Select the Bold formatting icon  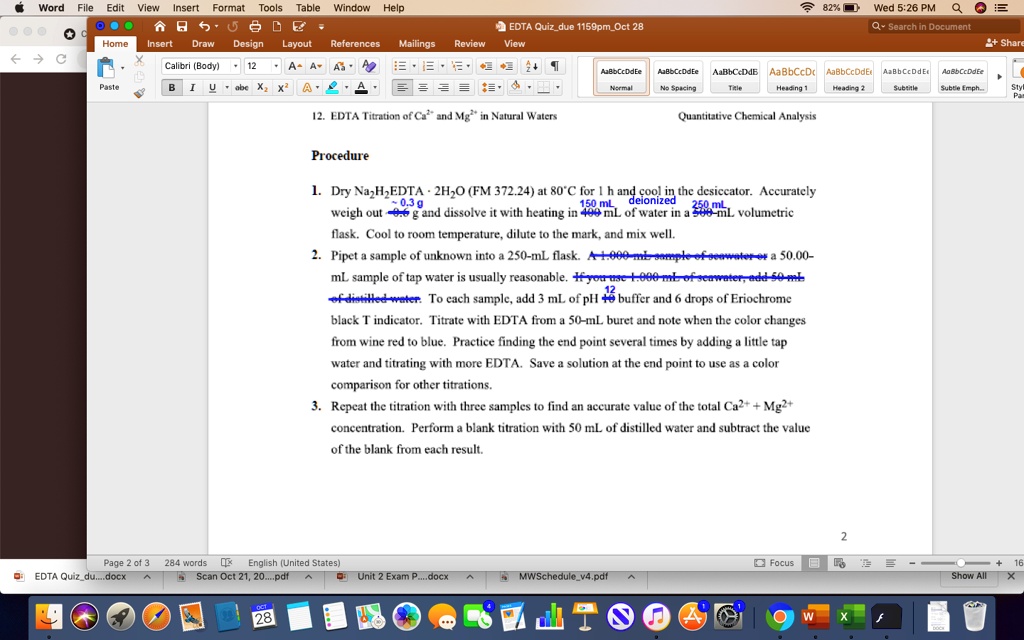pos(172,87)
